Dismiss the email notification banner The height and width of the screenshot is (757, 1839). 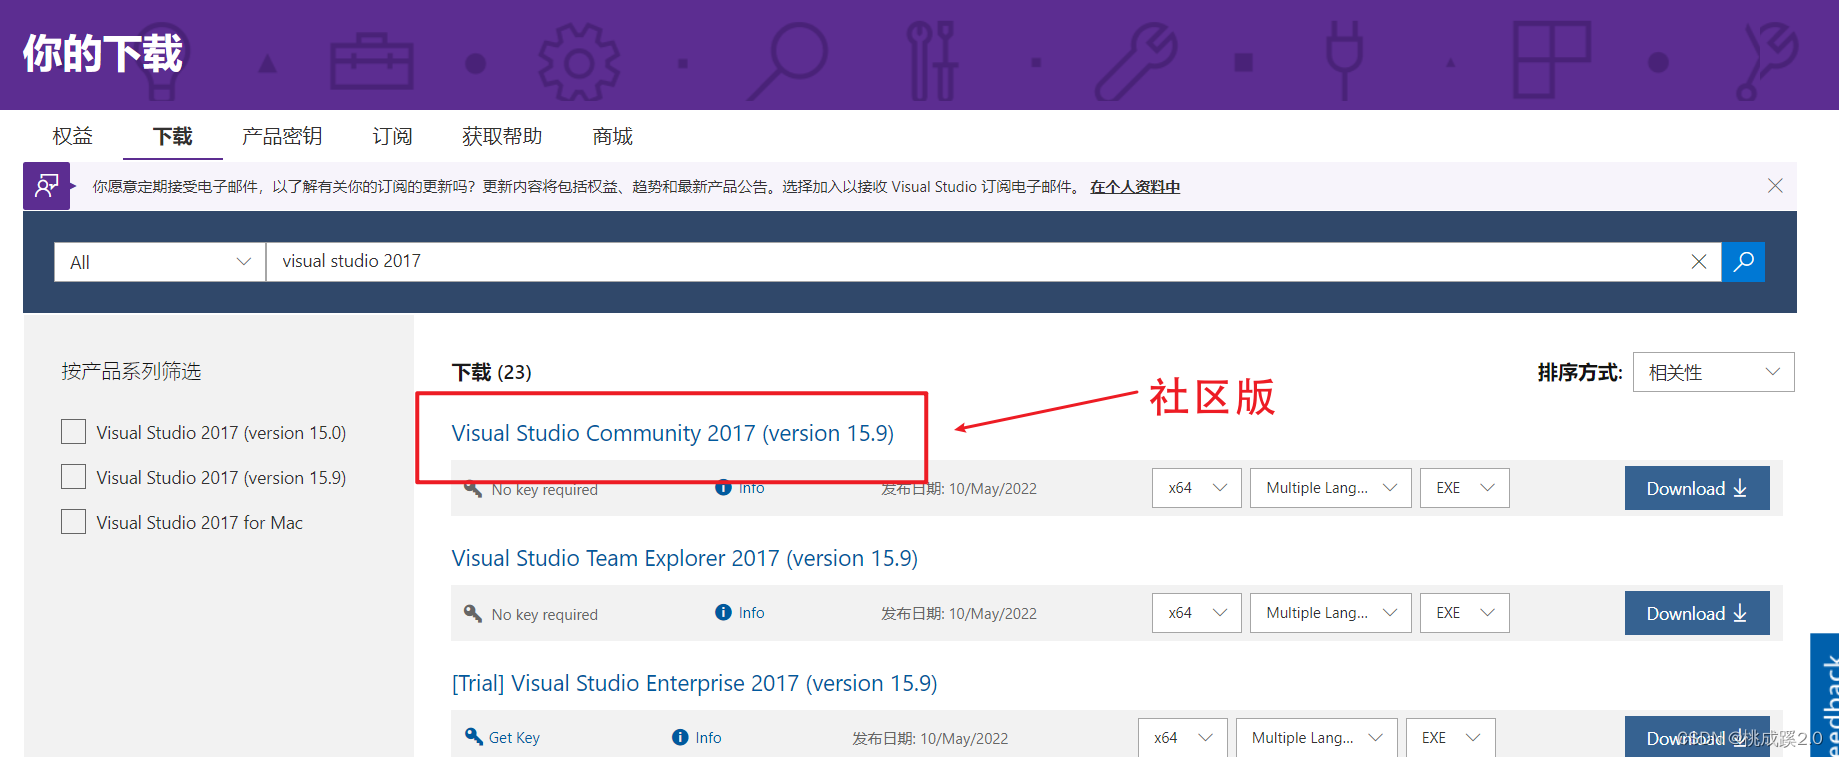1775,186
